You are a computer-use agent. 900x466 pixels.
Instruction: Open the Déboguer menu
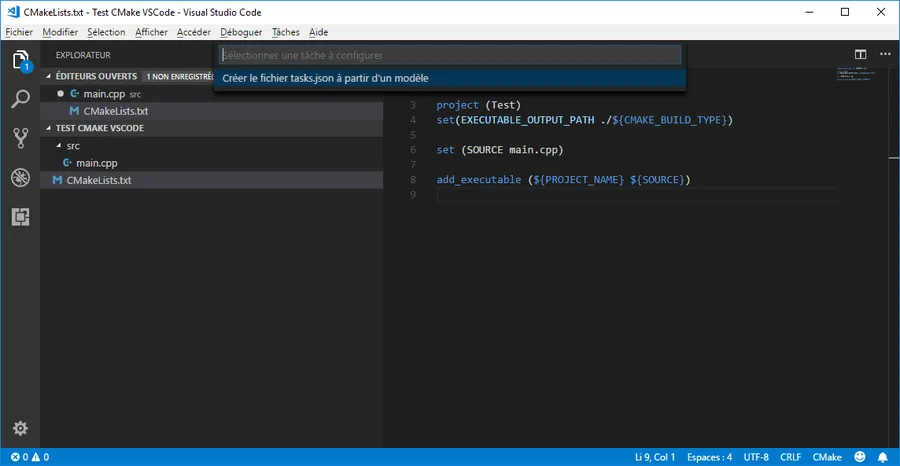pyautogui.click(x=241, y=32)
